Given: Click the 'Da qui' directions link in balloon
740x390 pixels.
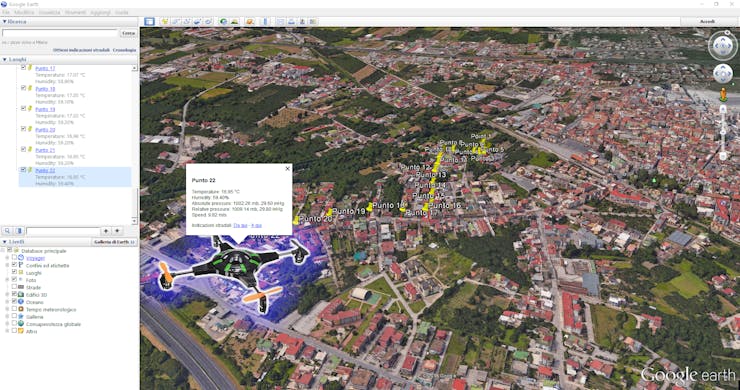Looking at the screenshot, I should [240, 225].
